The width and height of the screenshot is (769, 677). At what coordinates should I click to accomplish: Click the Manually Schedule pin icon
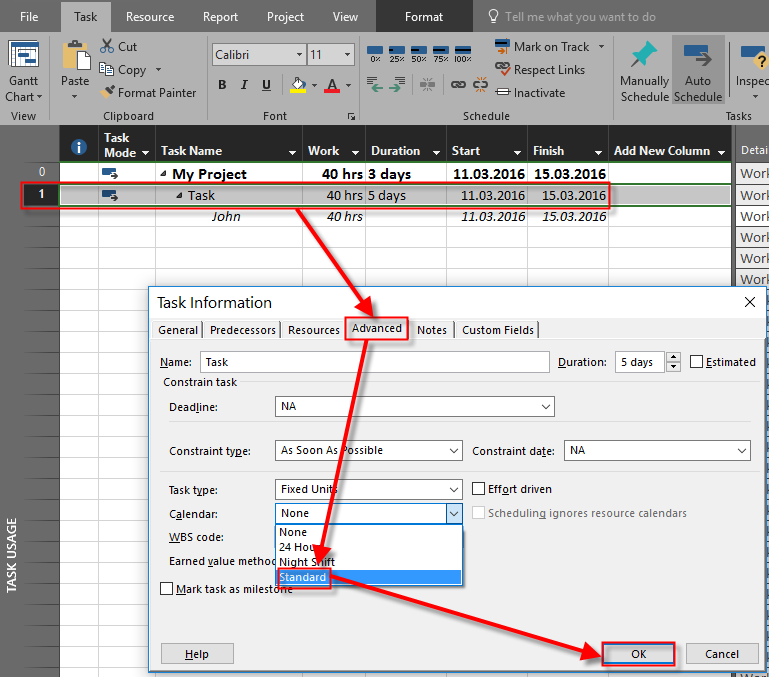644,56
